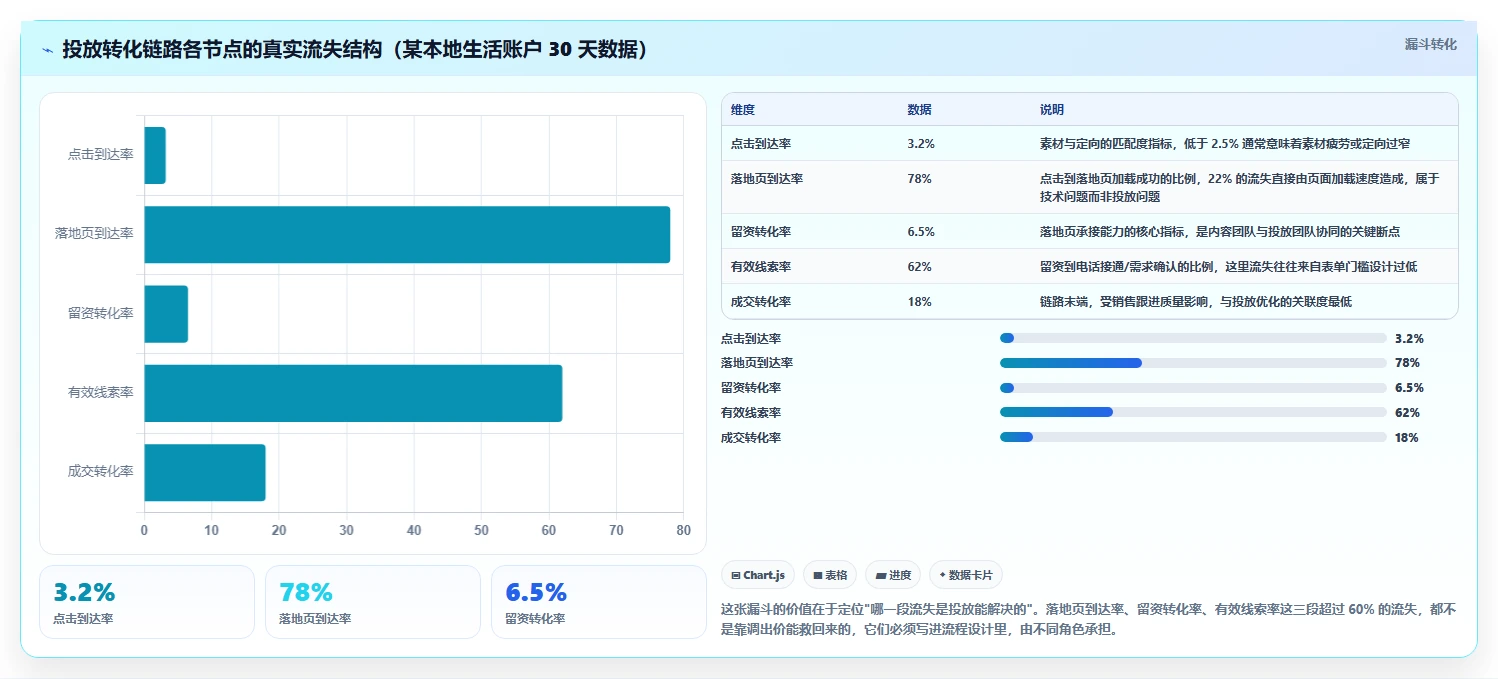This screenshot has width=1498, height=679.
Task: Click the description starting 落地页承接能力的核心指标
Action: [x=1220, y=231]
